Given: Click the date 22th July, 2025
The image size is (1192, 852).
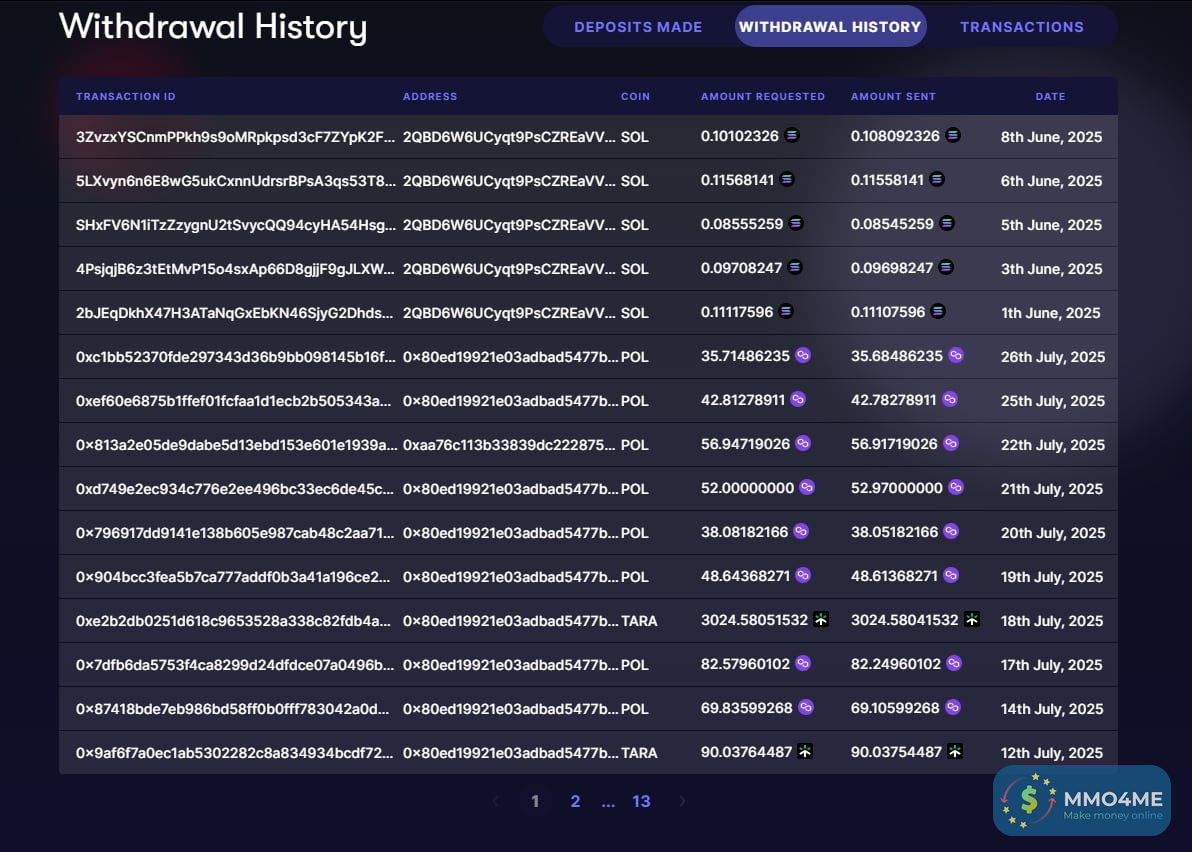Looking at the screenshot, I should [x=1052, y=445].
